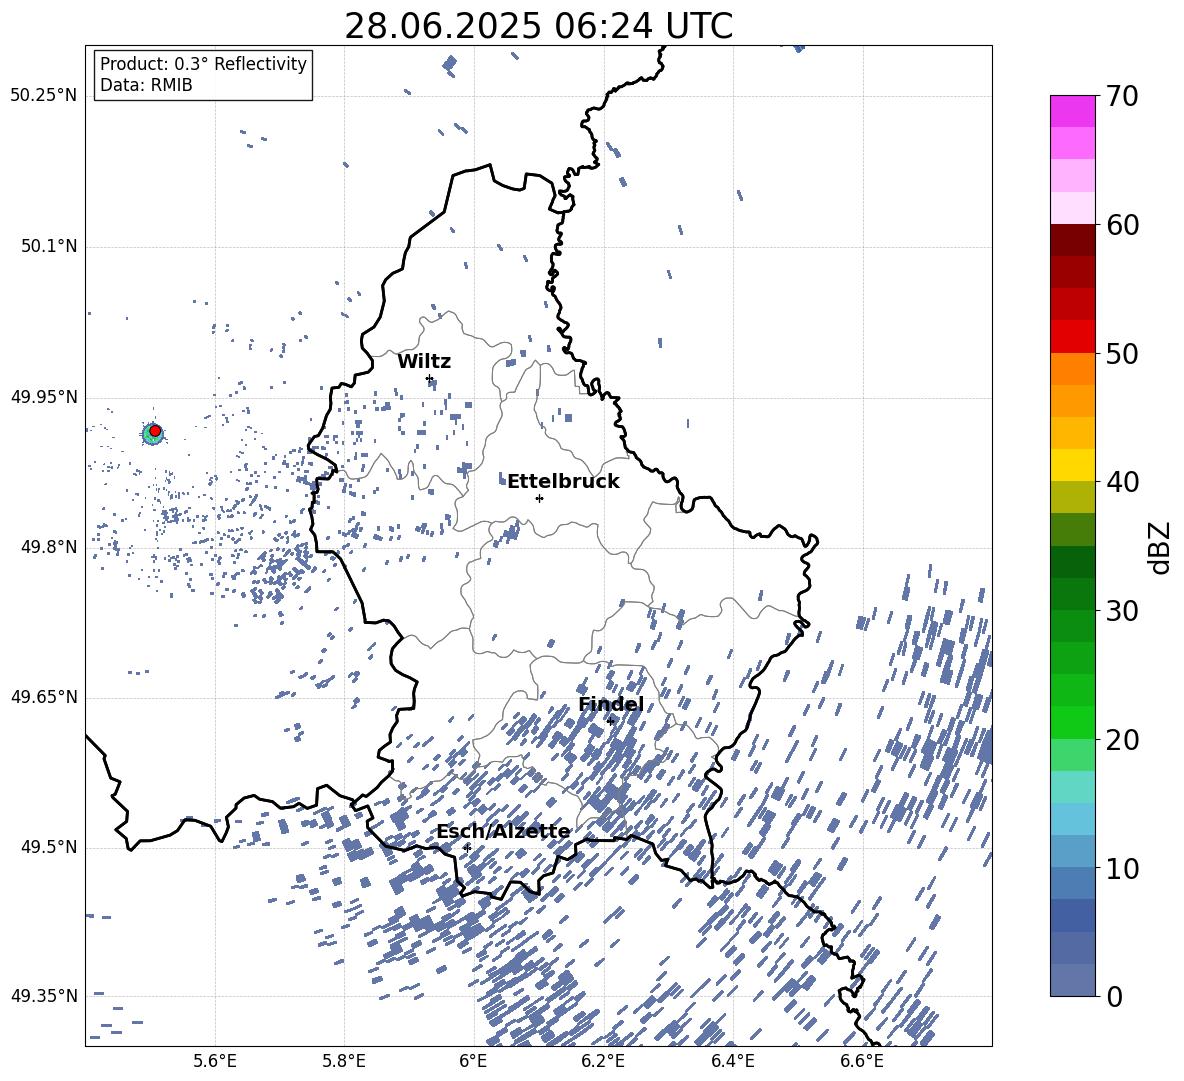Click the Ettelbruck city label

(563, 482)
